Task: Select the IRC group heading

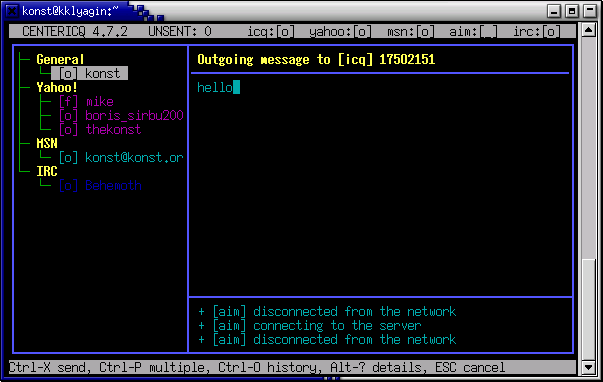Action: tap(47, 171)
